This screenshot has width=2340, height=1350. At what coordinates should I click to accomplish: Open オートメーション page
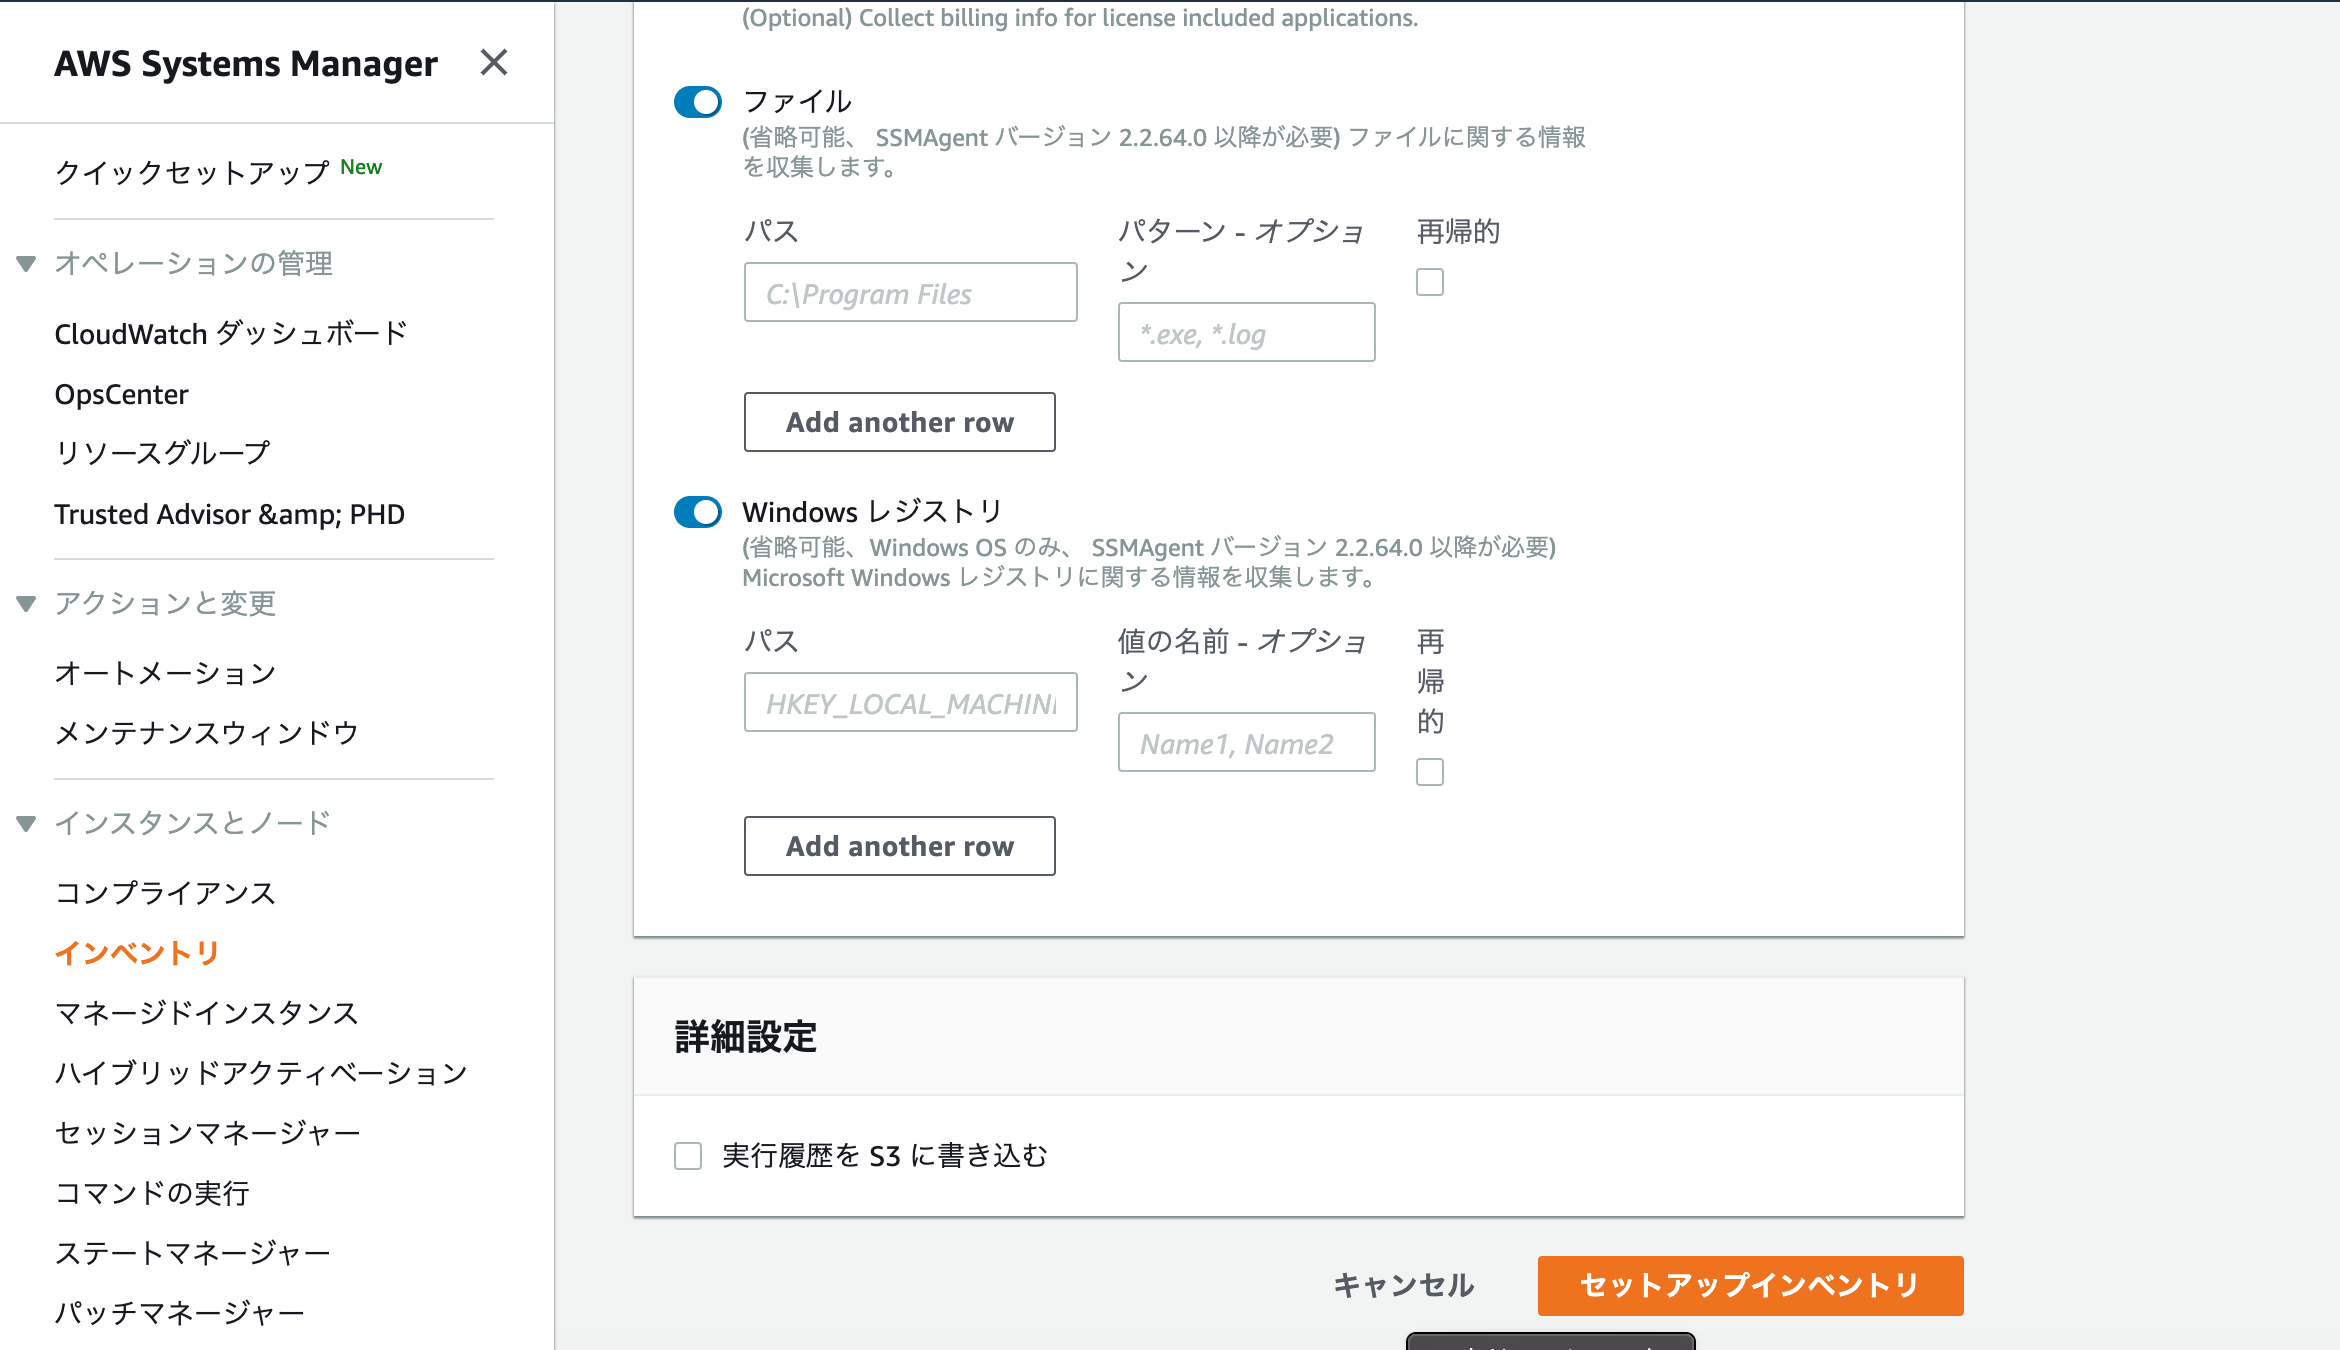tap(165, 673)
